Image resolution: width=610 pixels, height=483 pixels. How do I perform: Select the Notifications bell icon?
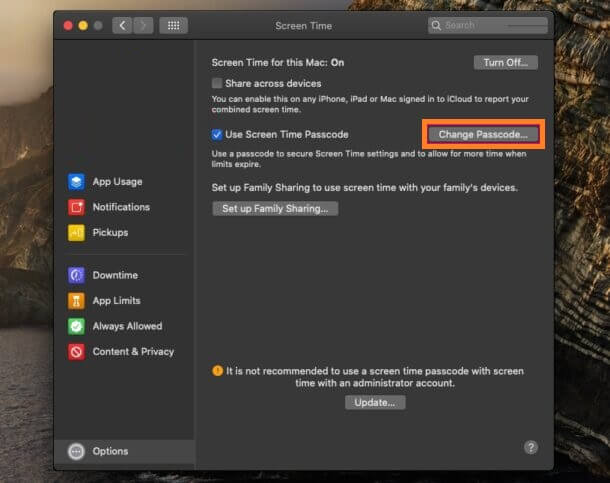[76, 207]
